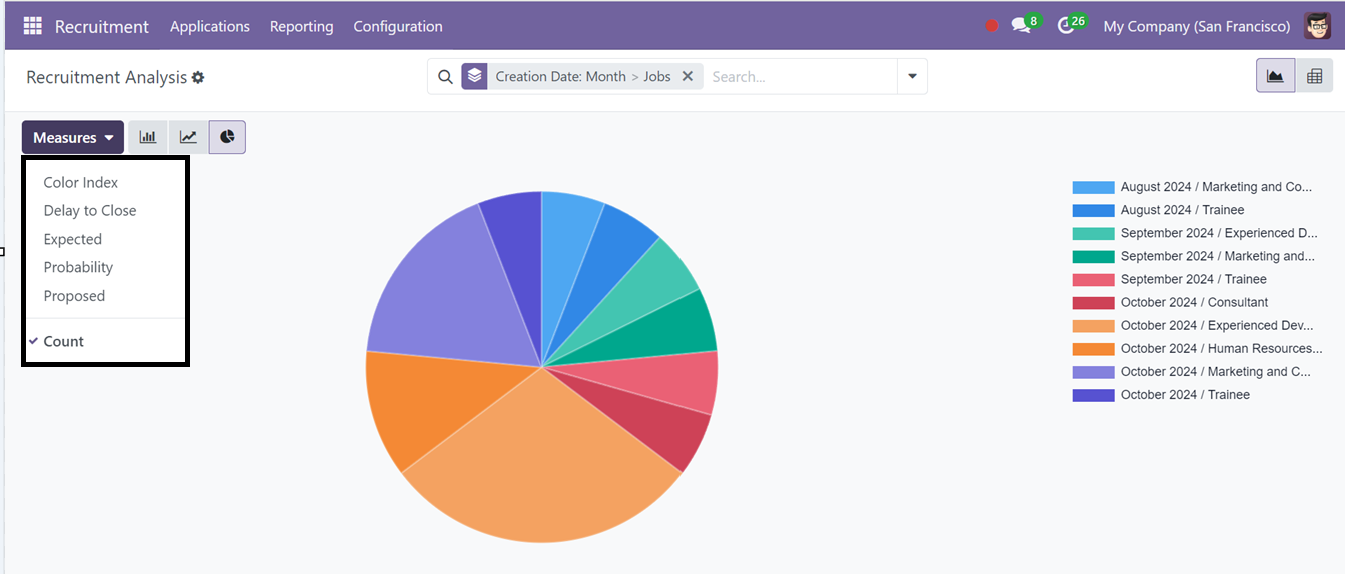Open the Recruitment Analysis gear settings
The height and width of the screenshot is (574, 1345).
coord(198,77)
